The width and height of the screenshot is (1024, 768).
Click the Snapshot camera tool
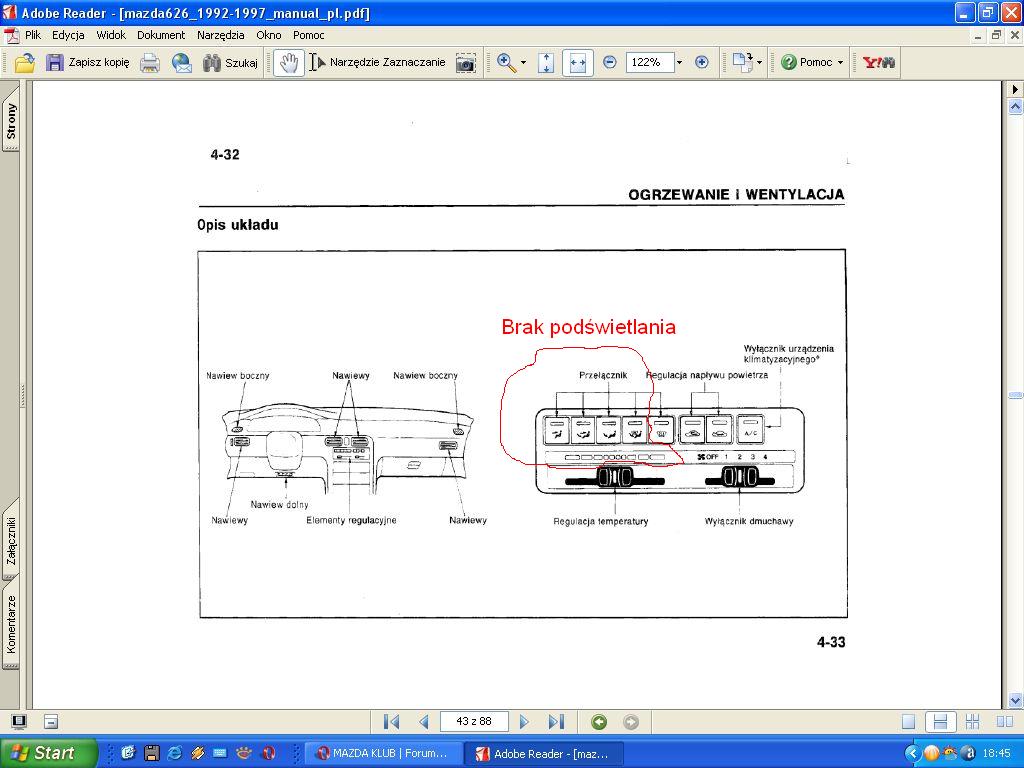tap(465, 62)
